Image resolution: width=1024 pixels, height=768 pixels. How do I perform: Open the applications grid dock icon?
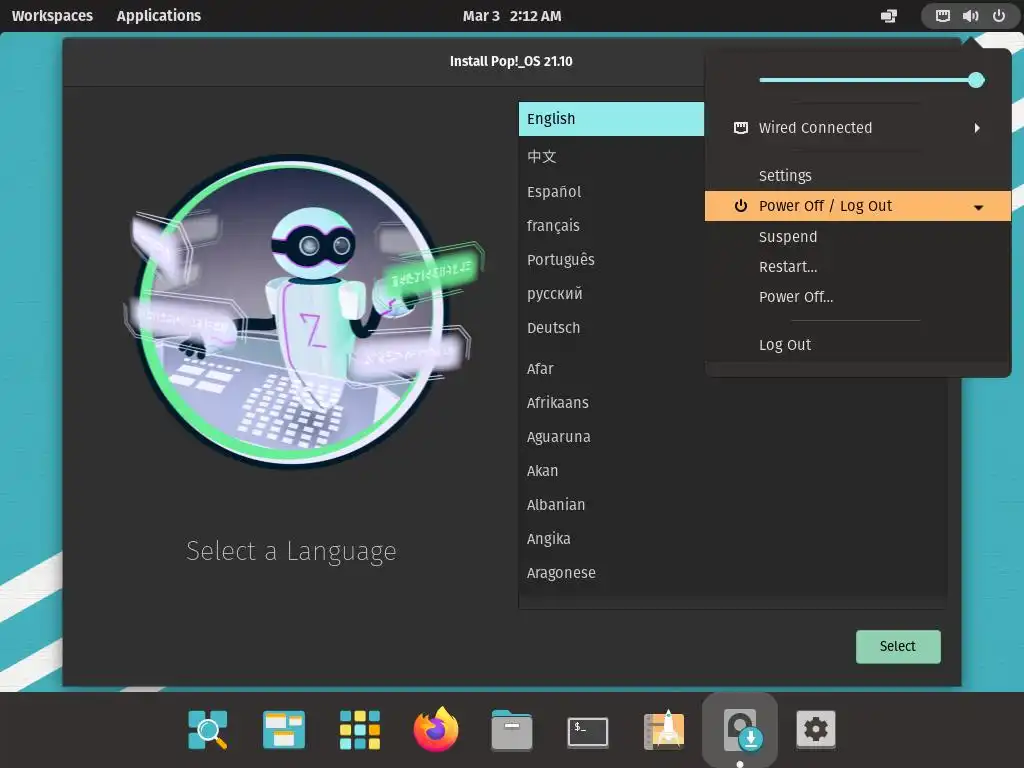point(360,729)
